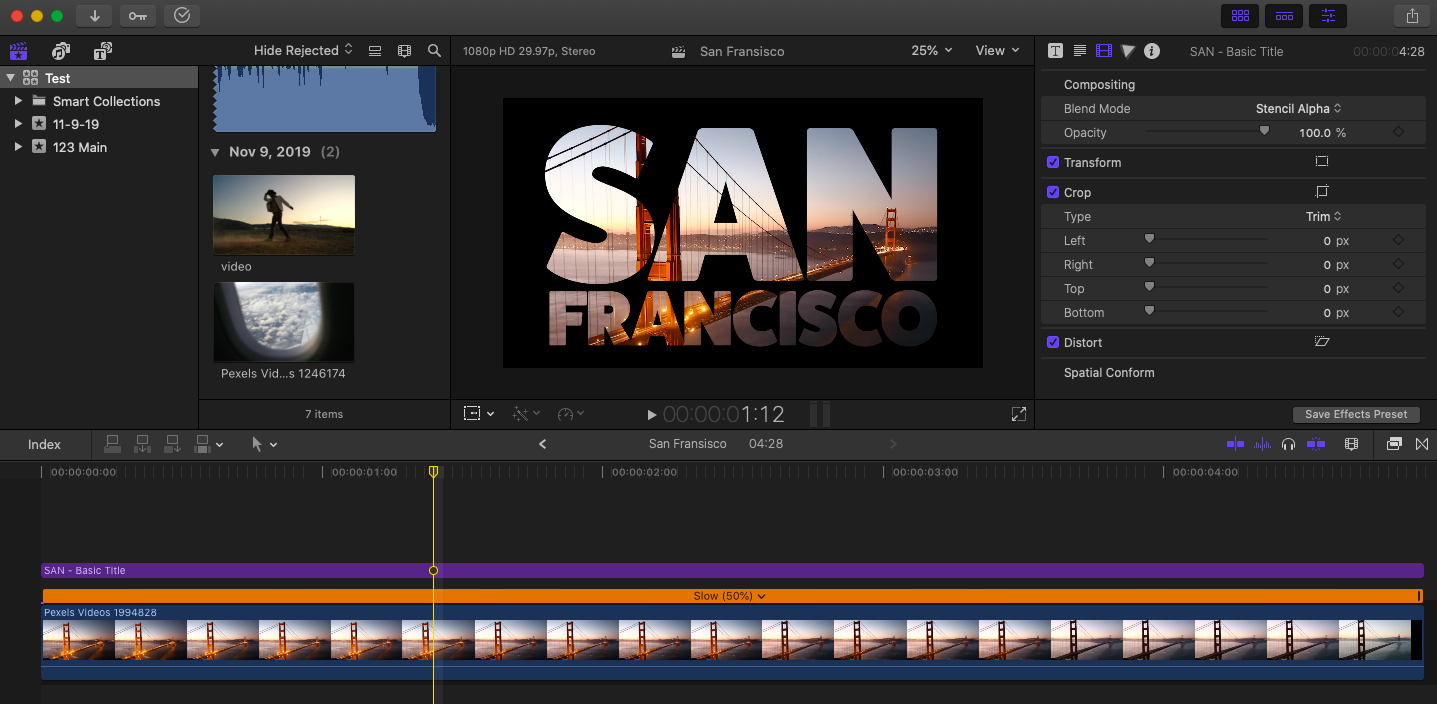Expand Smart Collections folder
Screen dimensions: 1437x704
tap(18, 101)
